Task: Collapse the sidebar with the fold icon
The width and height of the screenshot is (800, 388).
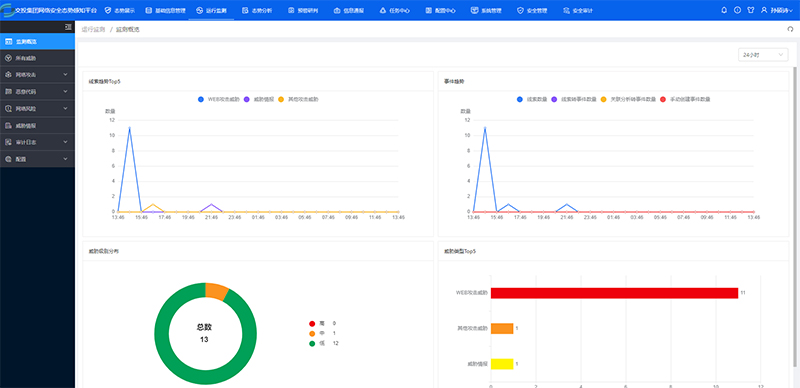Action: pyautogui.click(x=68, y=27)
